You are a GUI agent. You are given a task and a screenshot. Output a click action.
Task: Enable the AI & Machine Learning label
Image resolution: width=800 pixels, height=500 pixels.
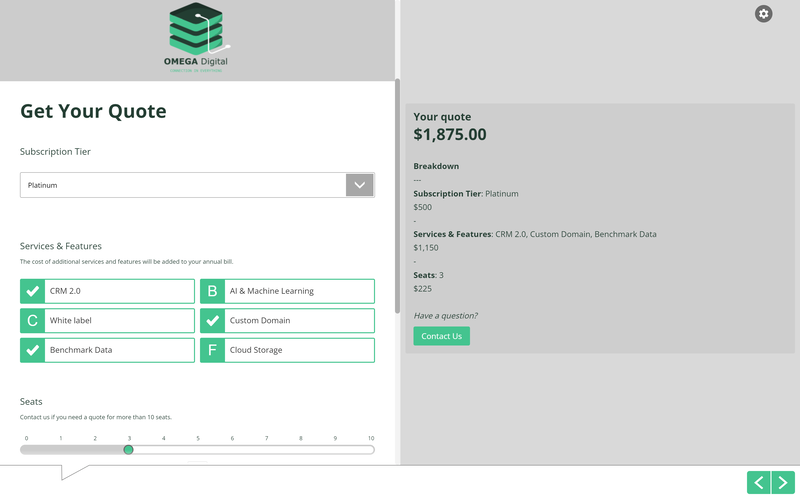click(271, 291)
